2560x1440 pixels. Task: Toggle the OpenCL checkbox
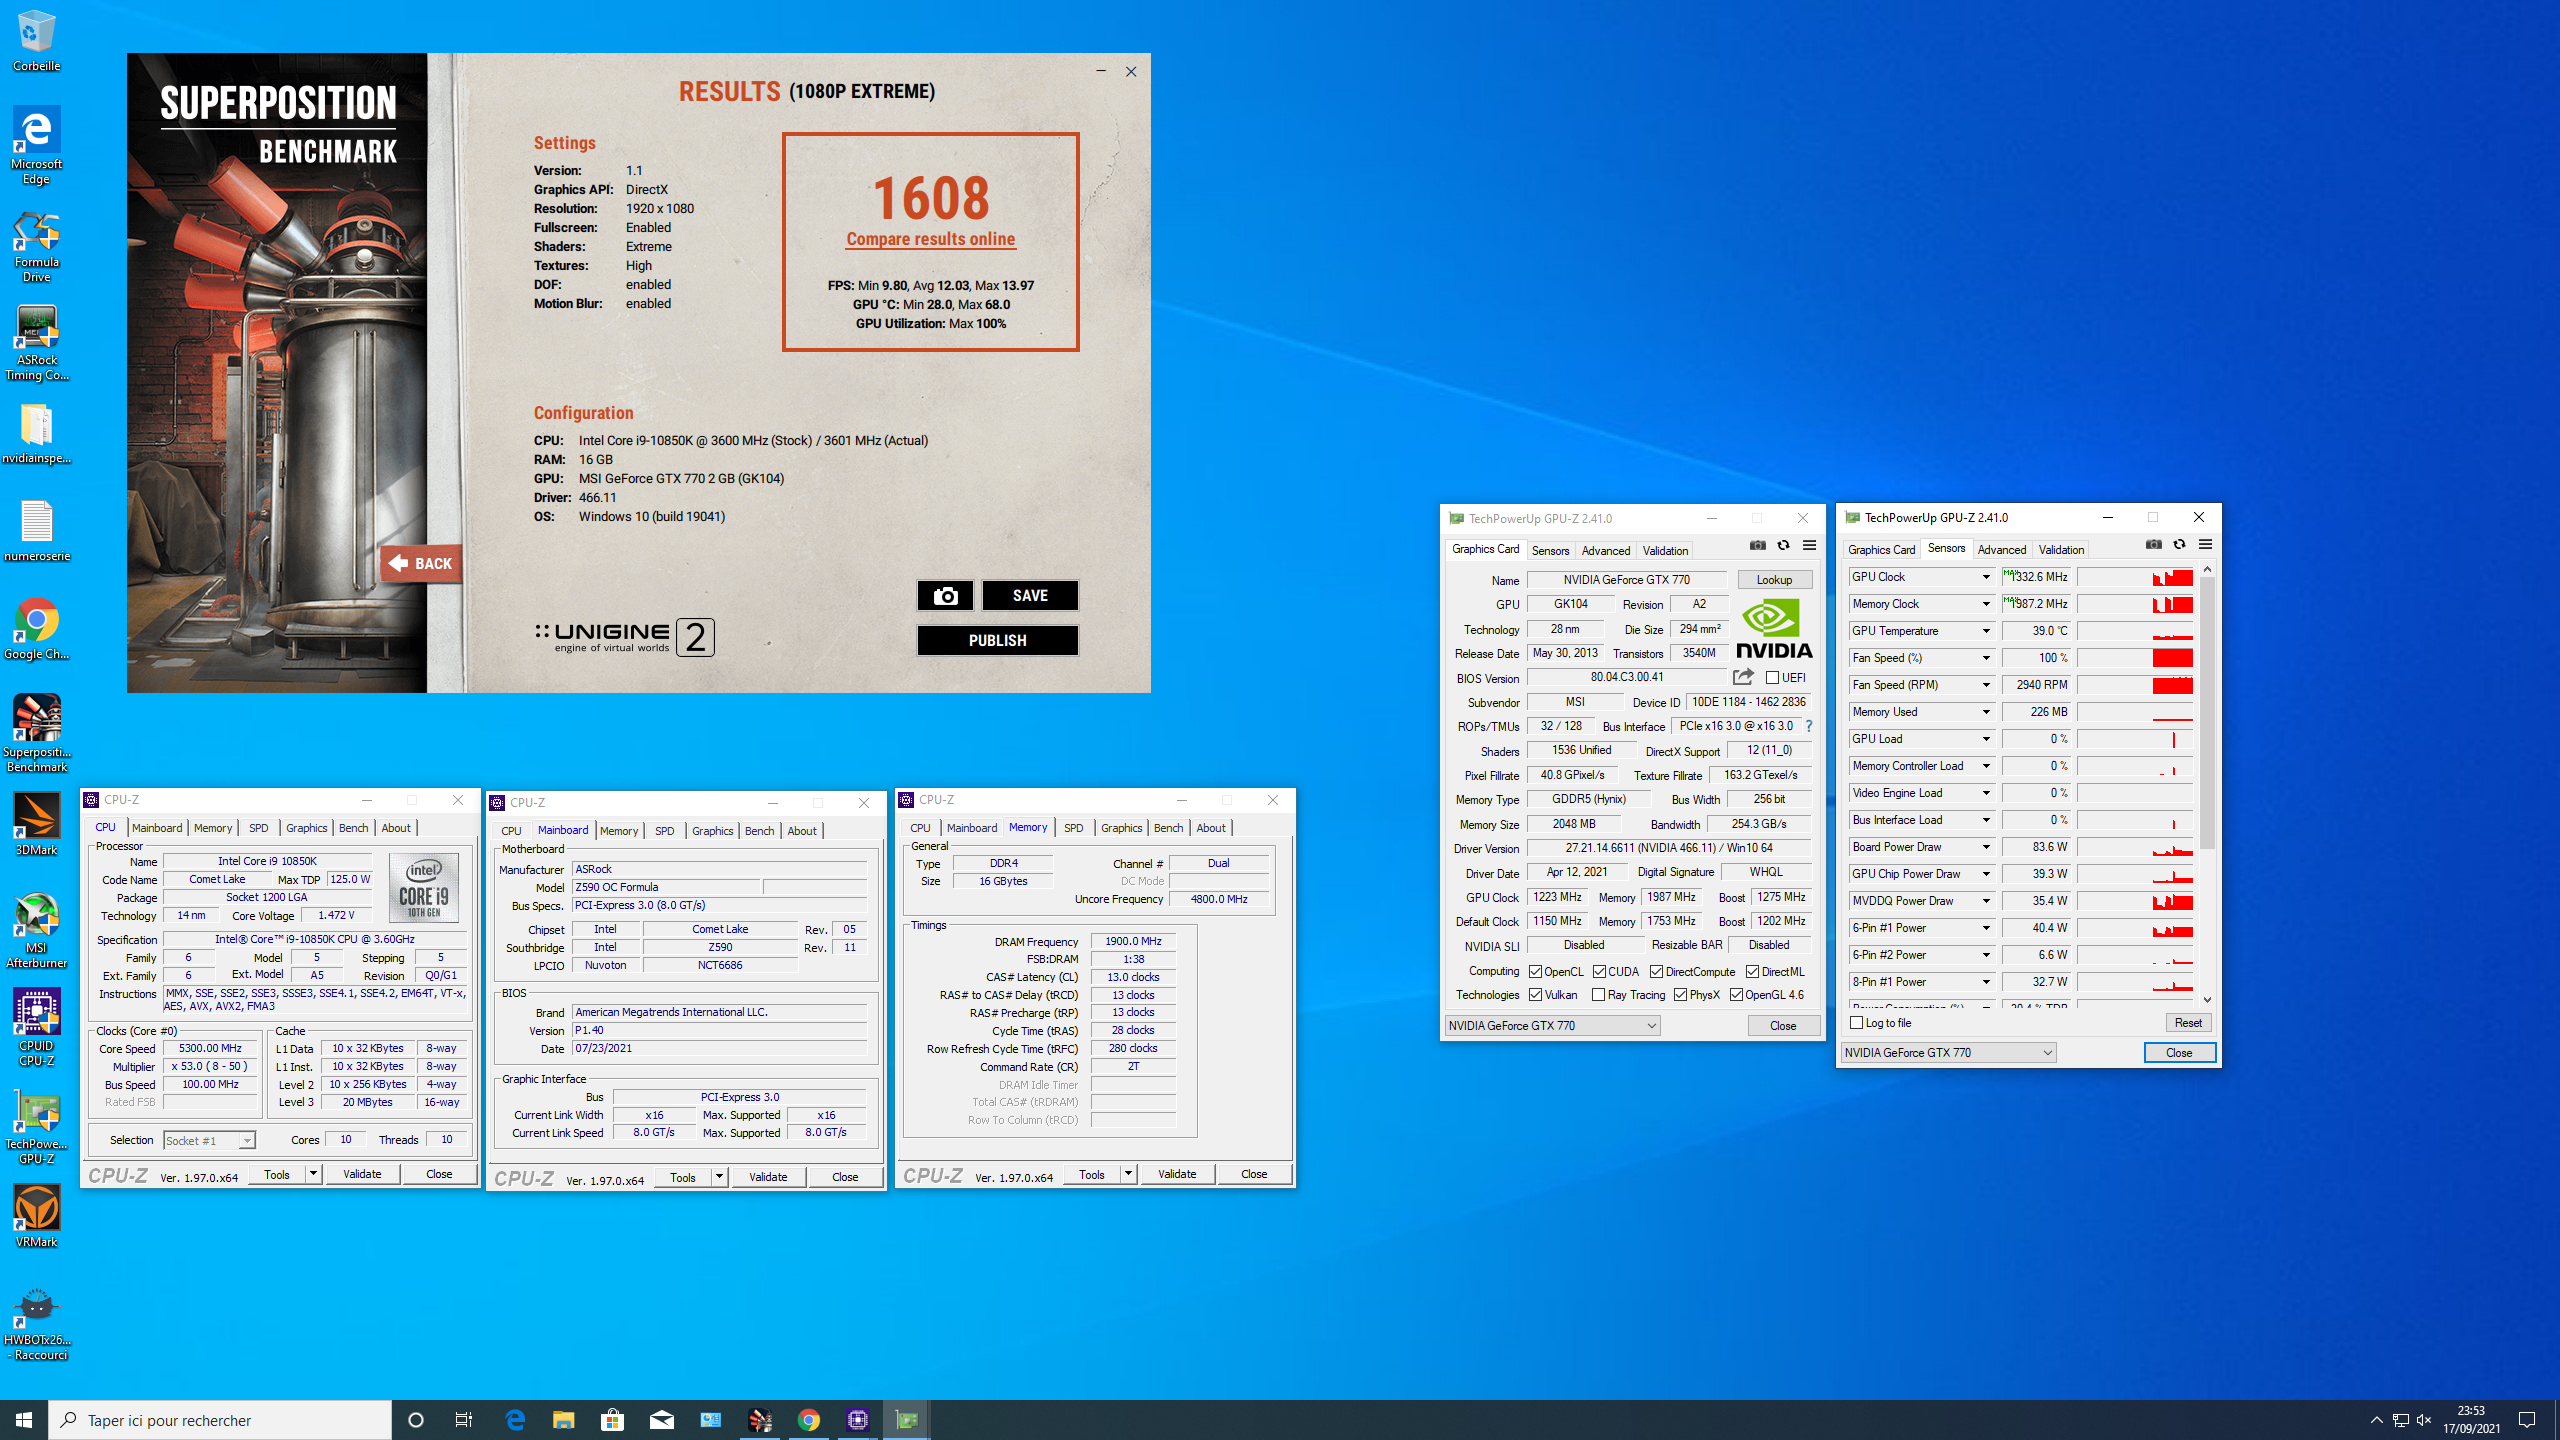pyautogui.click(x=1535, y=972)
